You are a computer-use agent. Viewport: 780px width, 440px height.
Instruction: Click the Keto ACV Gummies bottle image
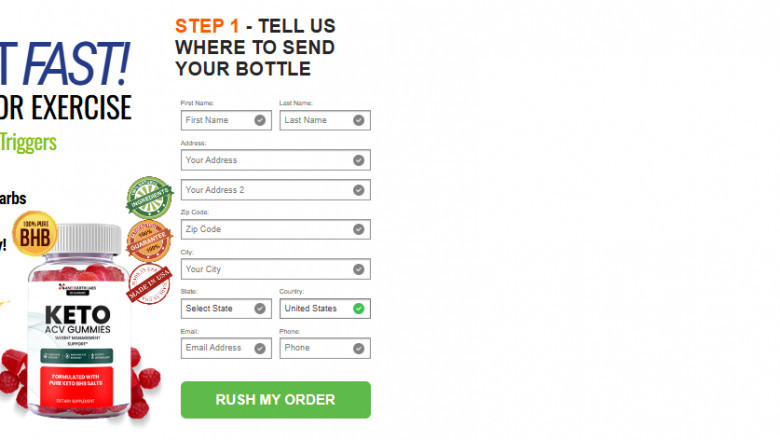(x=78, y=321)
